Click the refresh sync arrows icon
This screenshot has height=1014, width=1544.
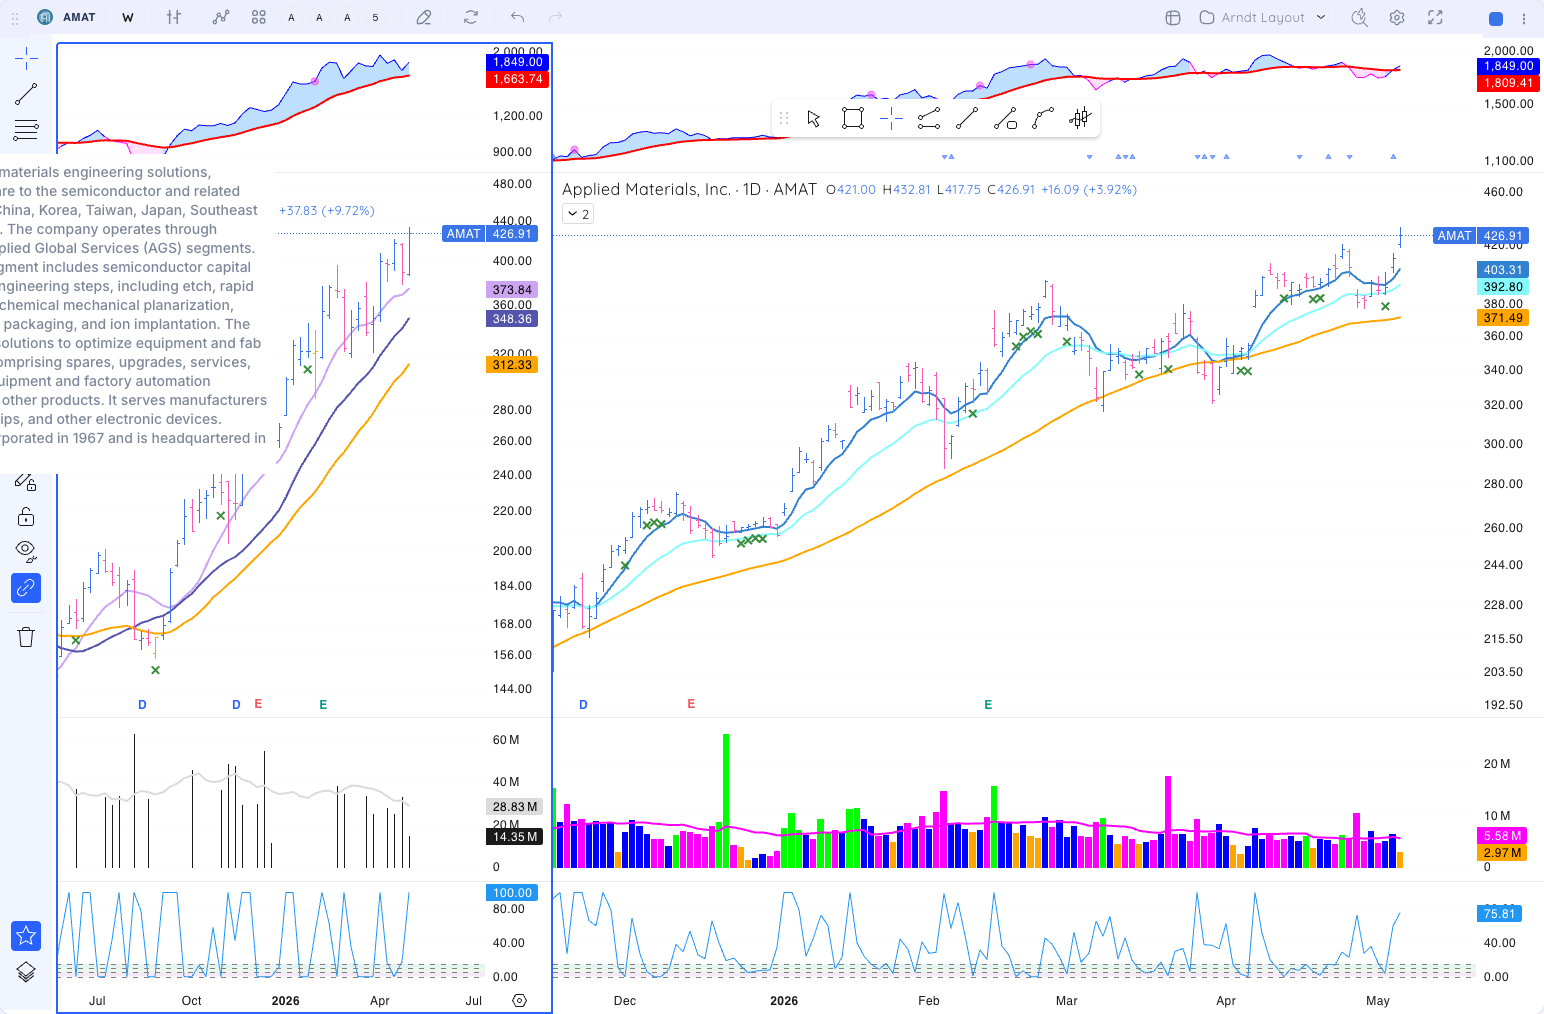coord(471,17)
